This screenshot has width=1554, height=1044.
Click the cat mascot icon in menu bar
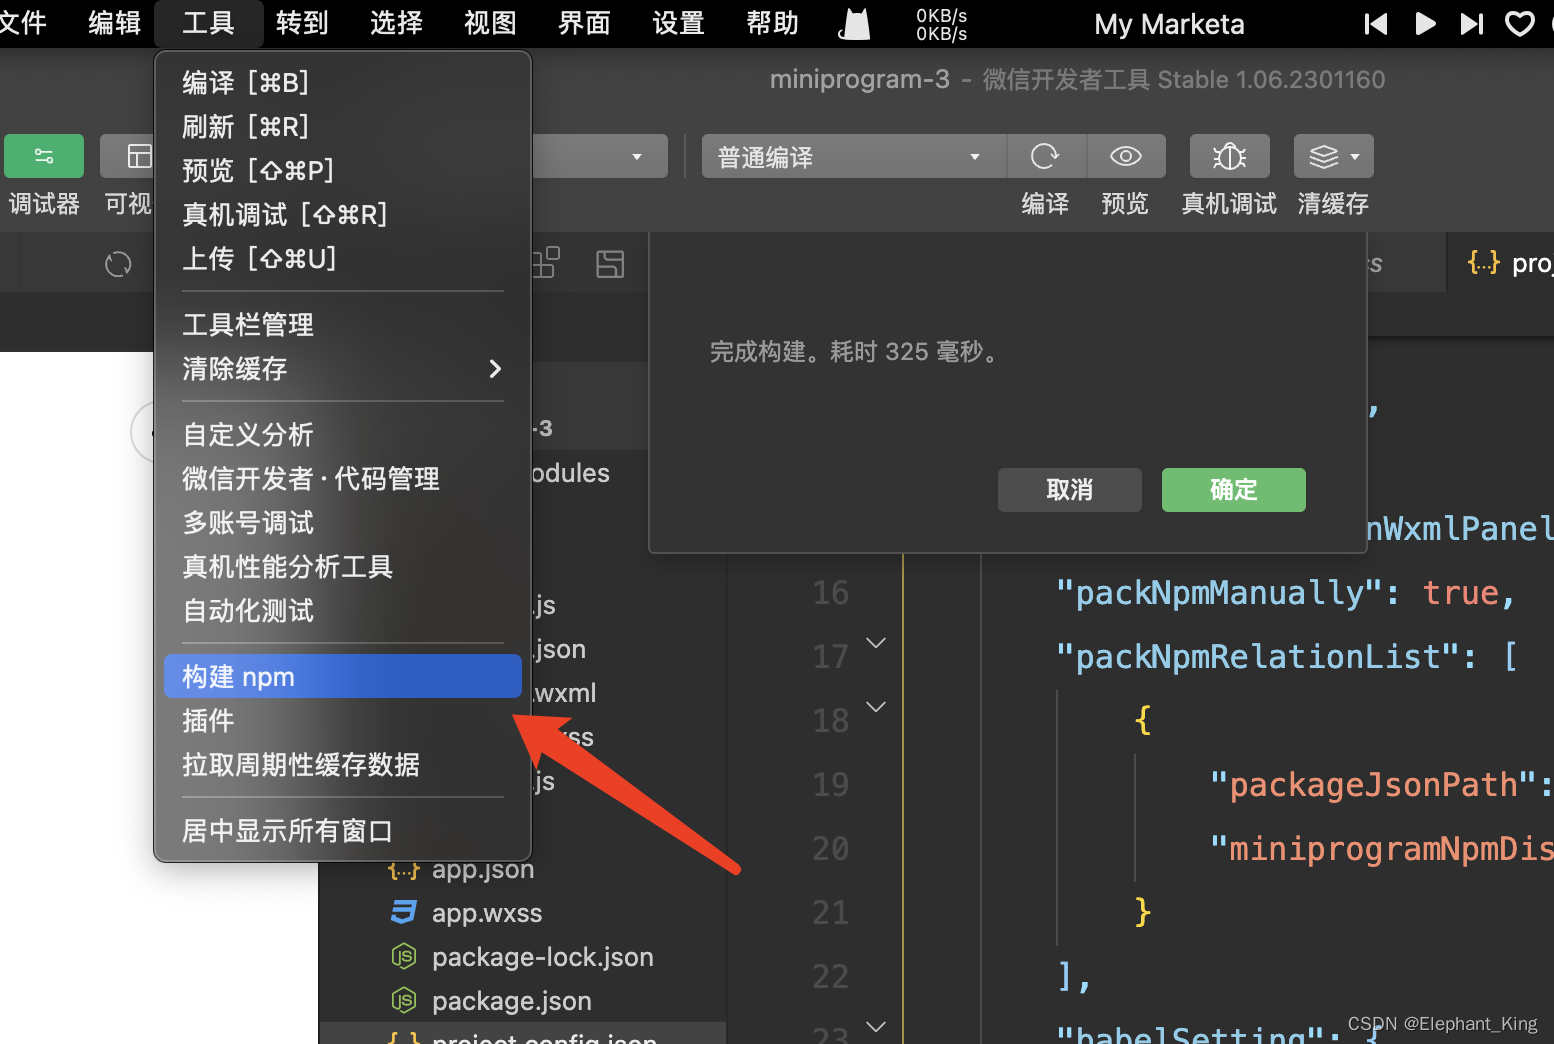point(853,23)
